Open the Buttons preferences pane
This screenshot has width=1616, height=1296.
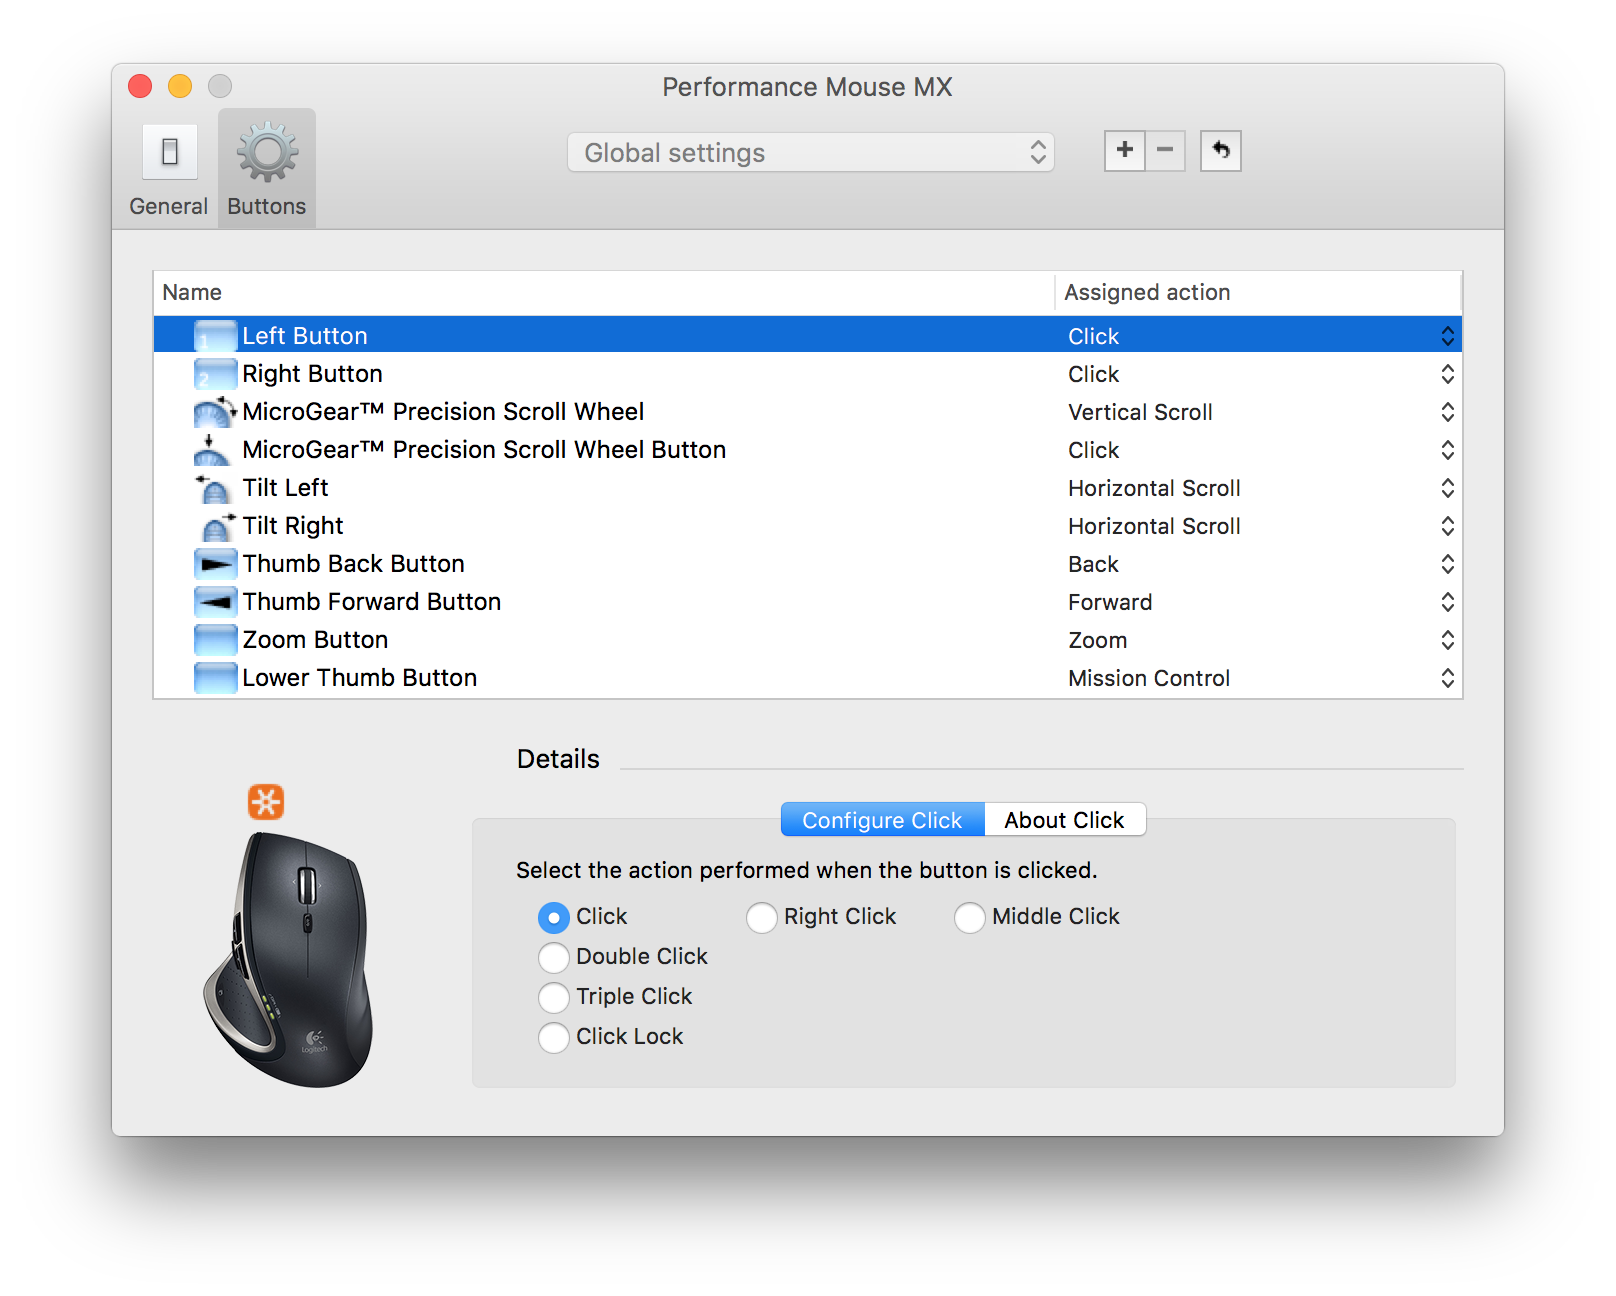point(267,169)
